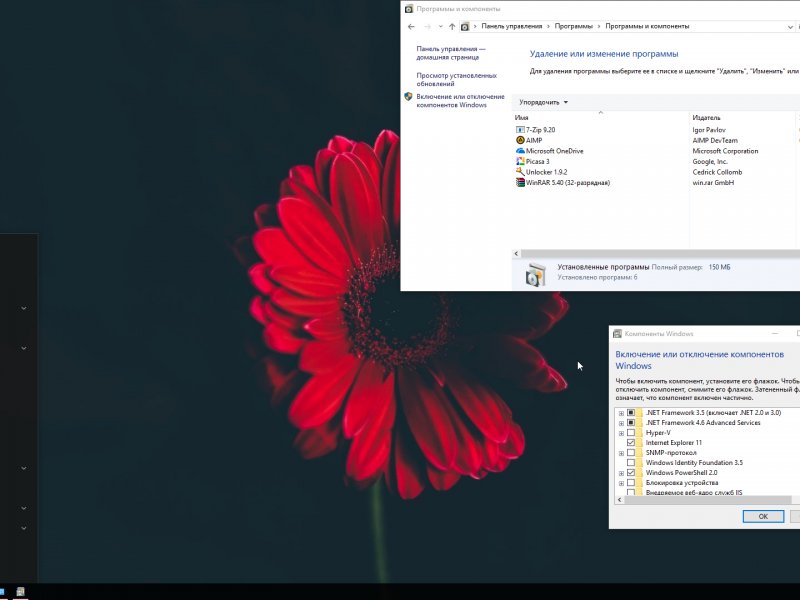Click the gray components icon on the taskbar
This screenshot has height=600, width=800.
click(20, 592)
